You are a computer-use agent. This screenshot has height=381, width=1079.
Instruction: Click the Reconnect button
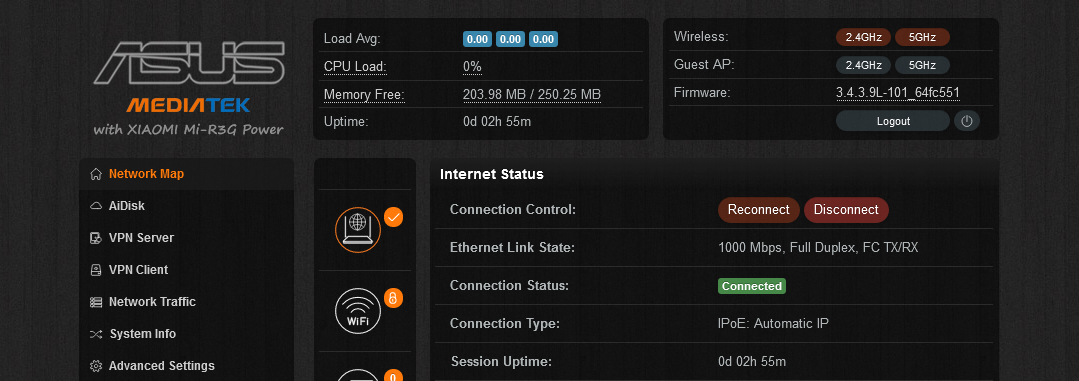click(x=758, y=210)
